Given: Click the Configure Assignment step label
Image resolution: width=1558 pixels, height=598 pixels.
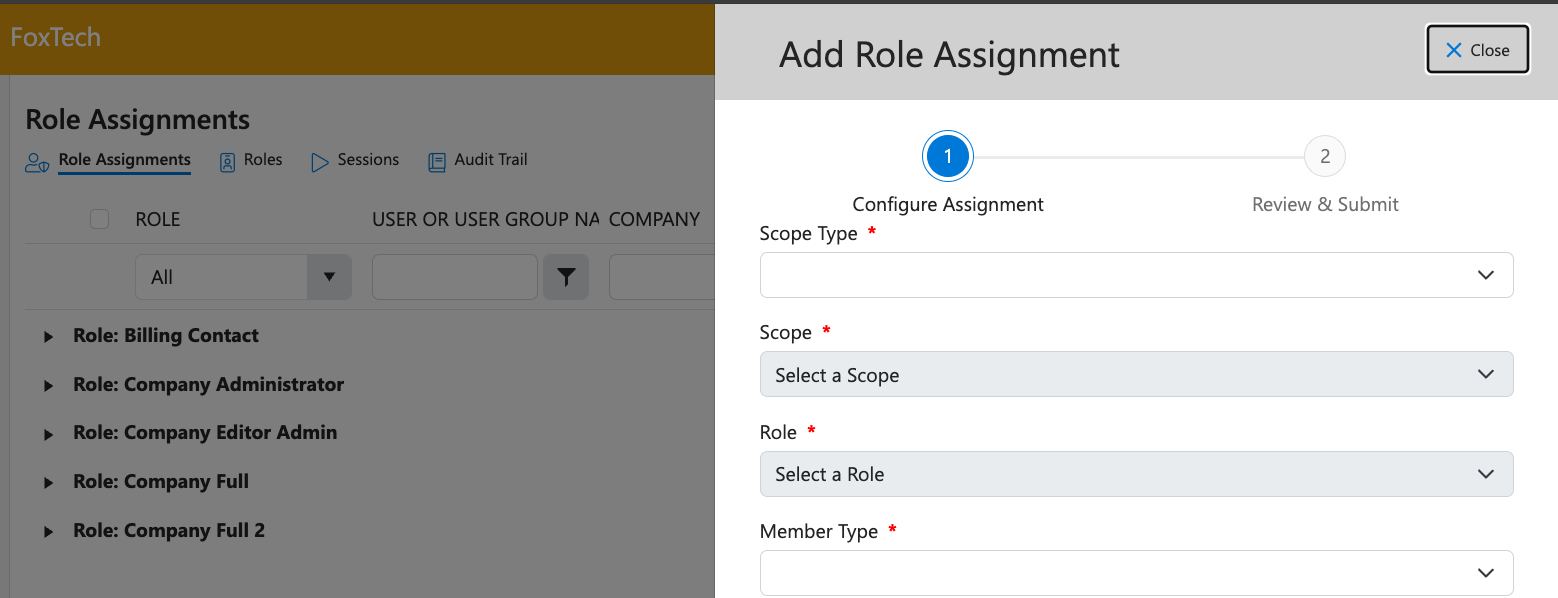Looking at the screenshot, I should 948,204.
